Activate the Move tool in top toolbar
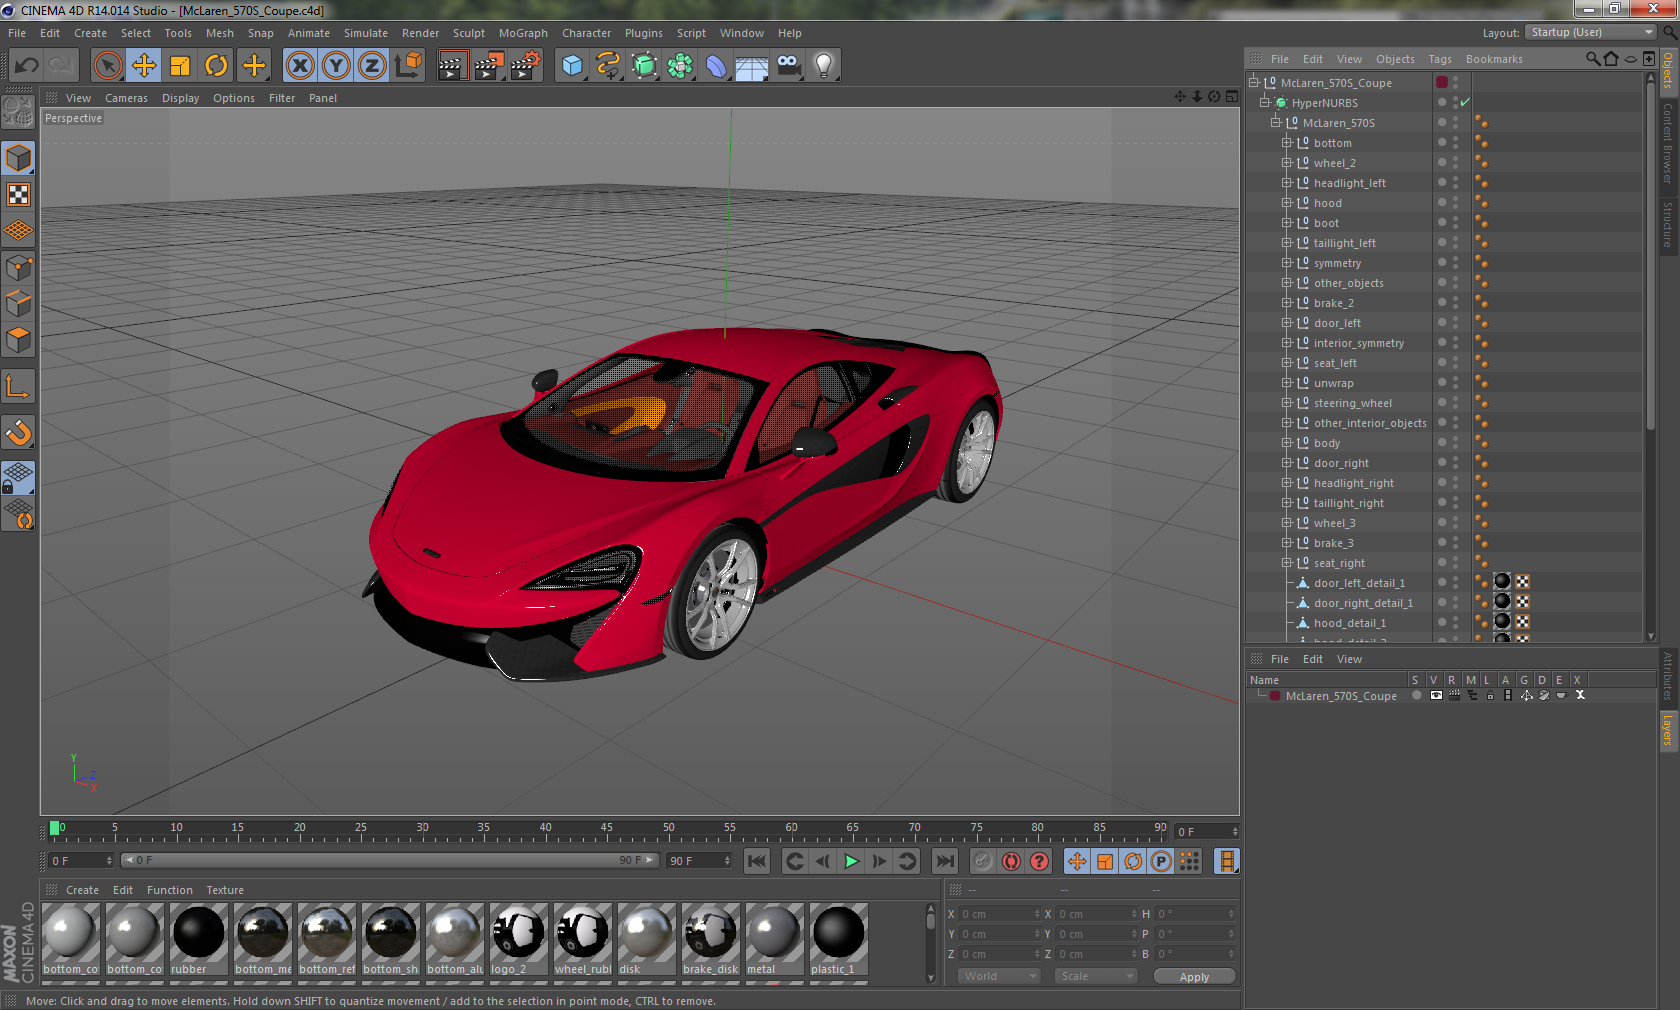The width and height of the screenshot is (1680, 1010). [144, 66]
